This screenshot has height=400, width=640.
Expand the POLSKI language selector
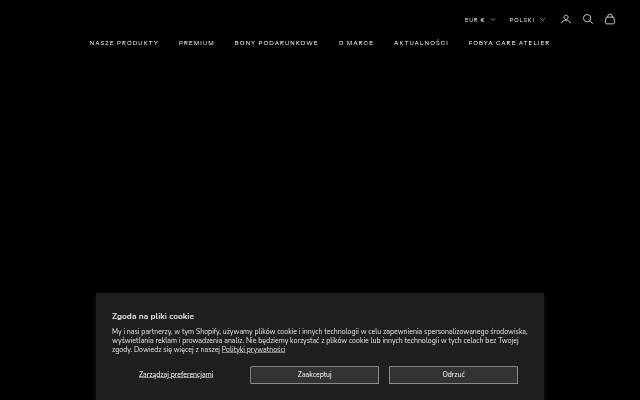click(x=527, y=20)
